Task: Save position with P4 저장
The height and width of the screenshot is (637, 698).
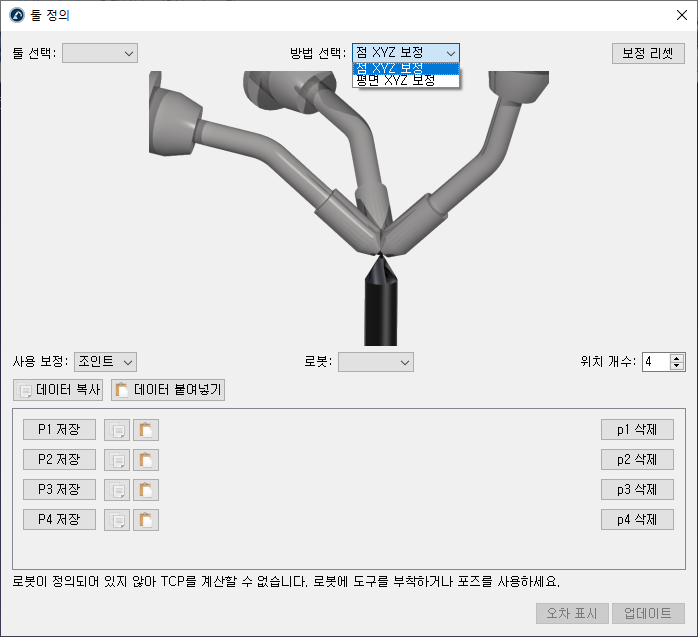Action: (59, 519)
